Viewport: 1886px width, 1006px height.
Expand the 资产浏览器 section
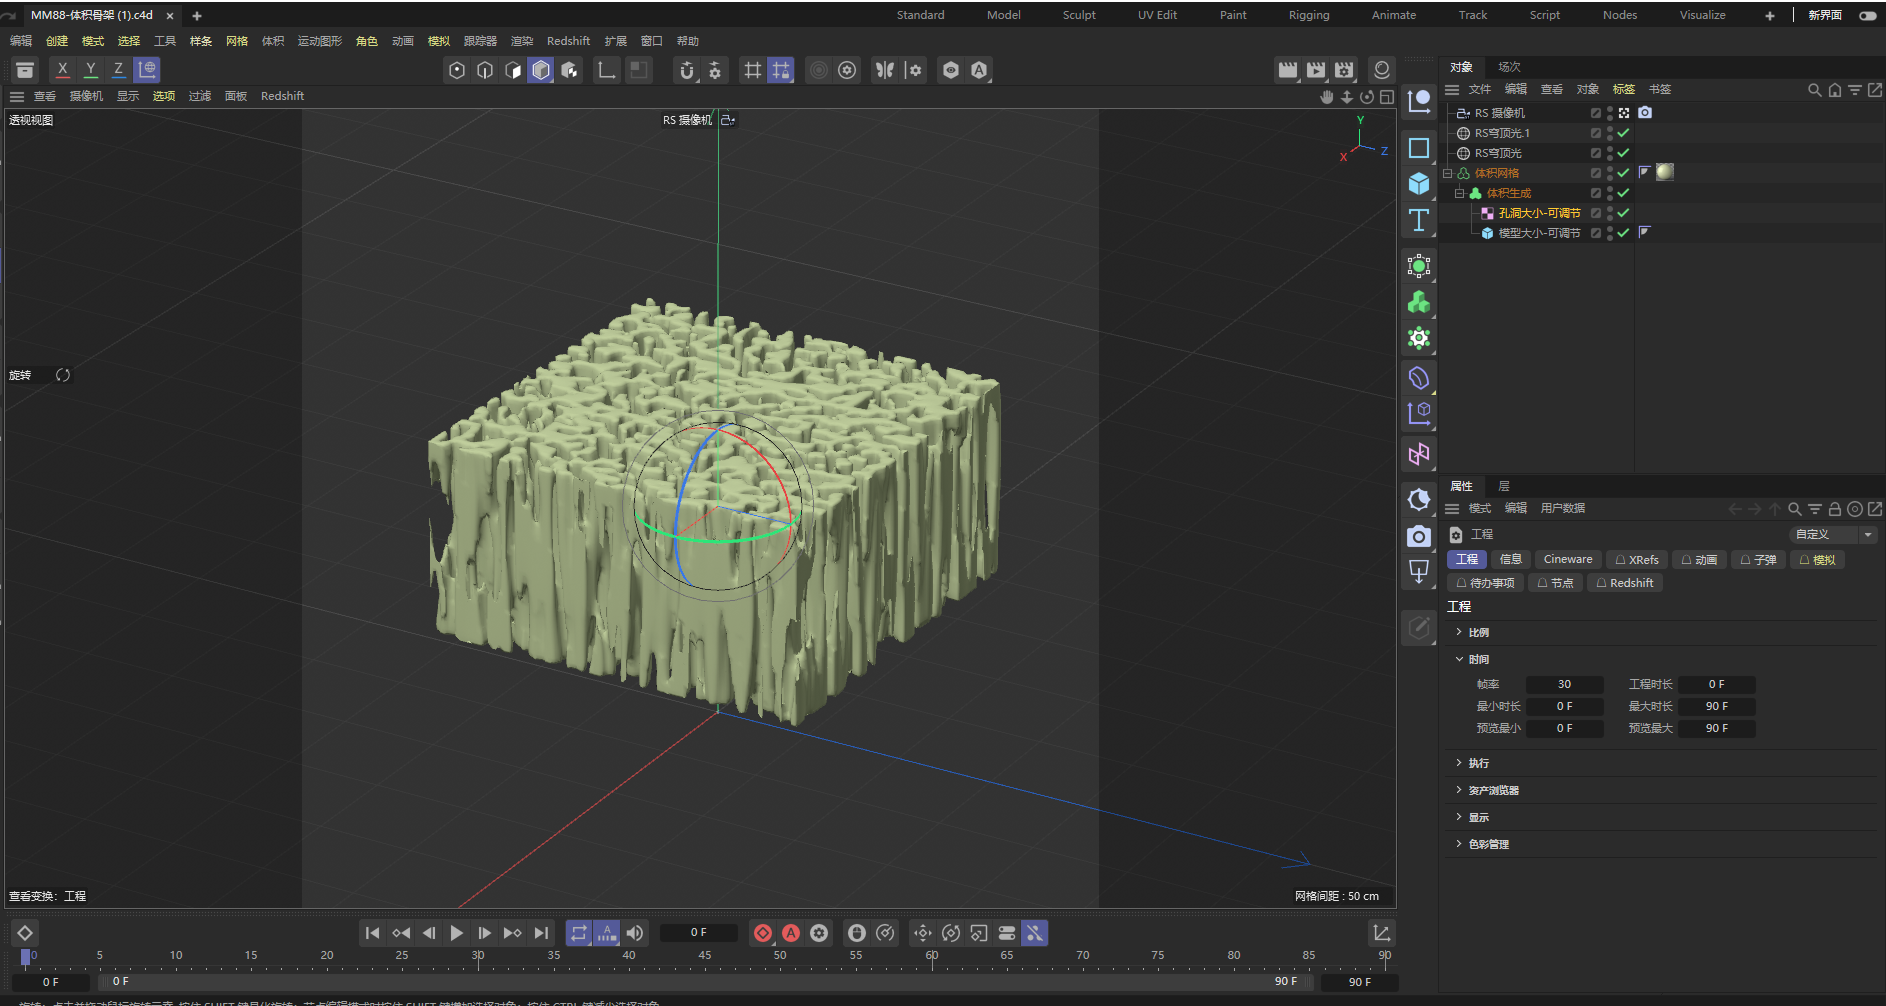tap(1459, 790)
